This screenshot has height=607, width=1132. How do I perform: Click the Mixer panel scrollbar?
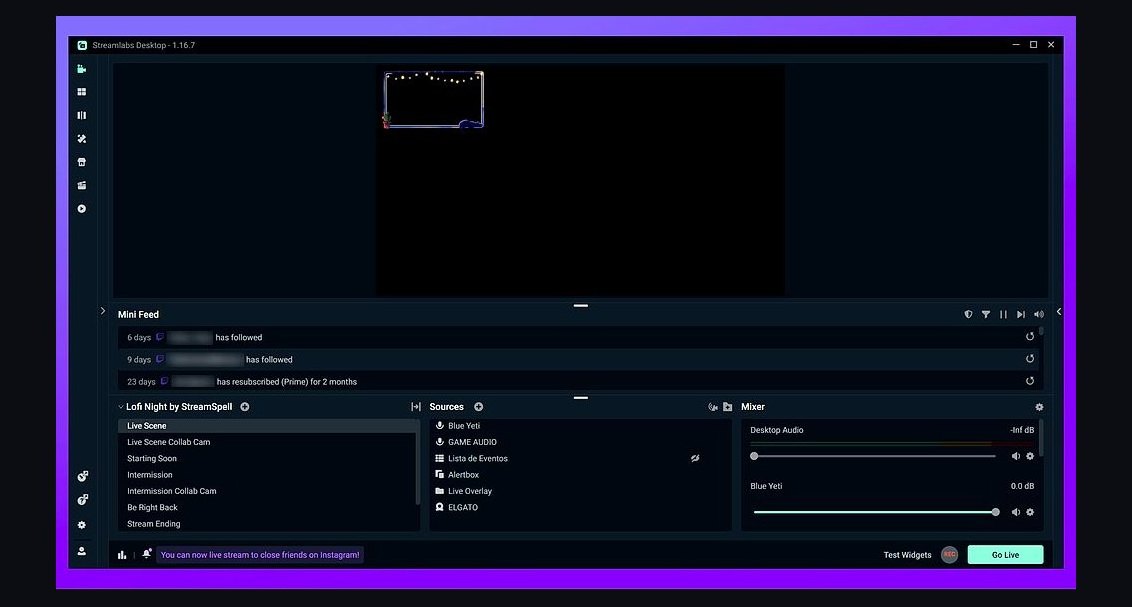coord(1040,437)
